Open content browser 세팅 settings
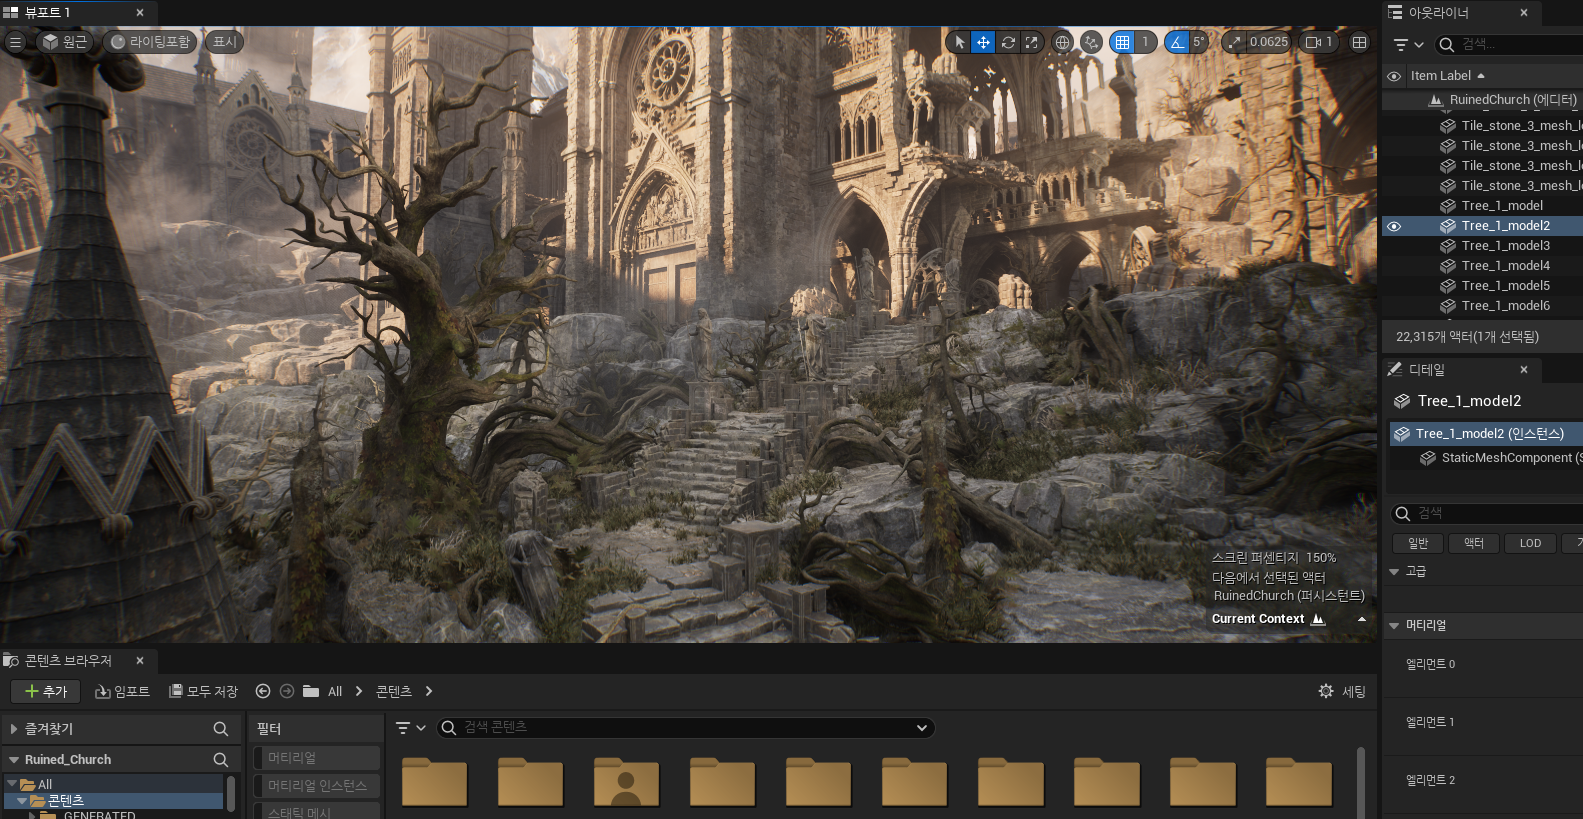 tap(1342, 691)
